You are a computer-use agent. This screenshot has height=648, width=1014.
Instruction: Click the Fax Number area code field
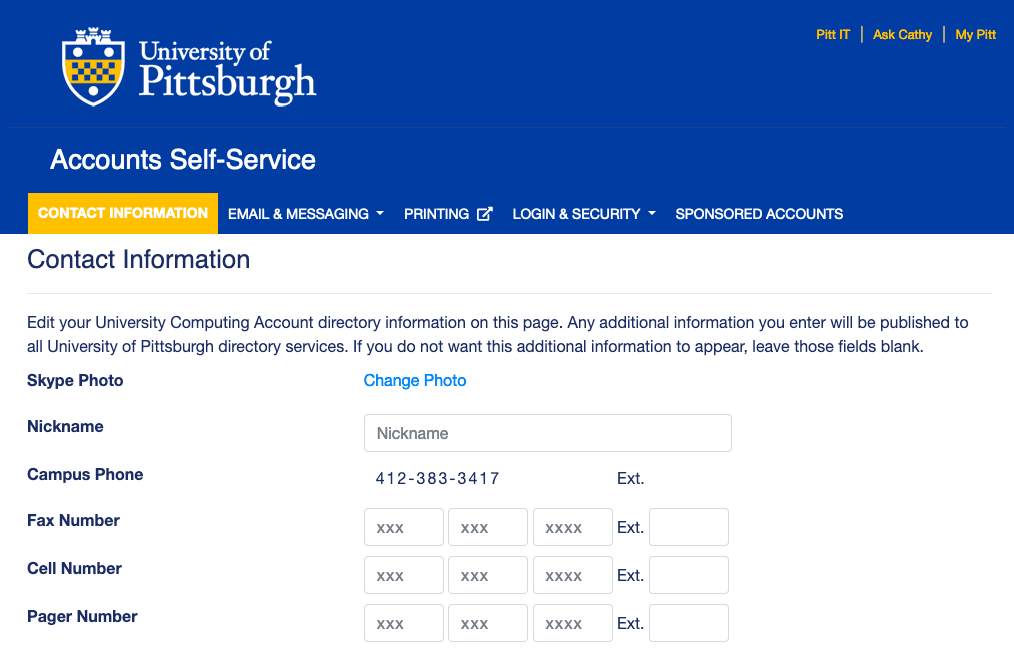404,527
